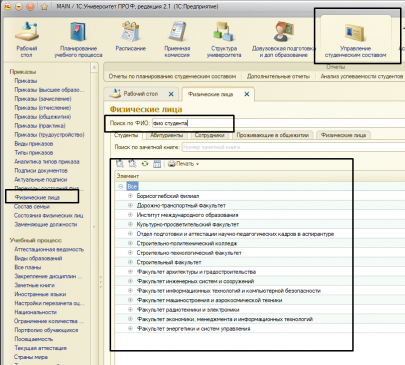
Task: Expand Факультет радиотехники и электроники node
Action: click(x=130, y=310)
